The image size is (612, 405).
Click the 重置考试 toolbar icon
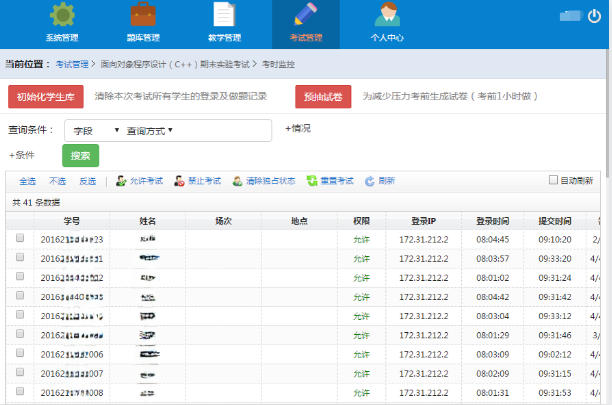click(312, 181)
